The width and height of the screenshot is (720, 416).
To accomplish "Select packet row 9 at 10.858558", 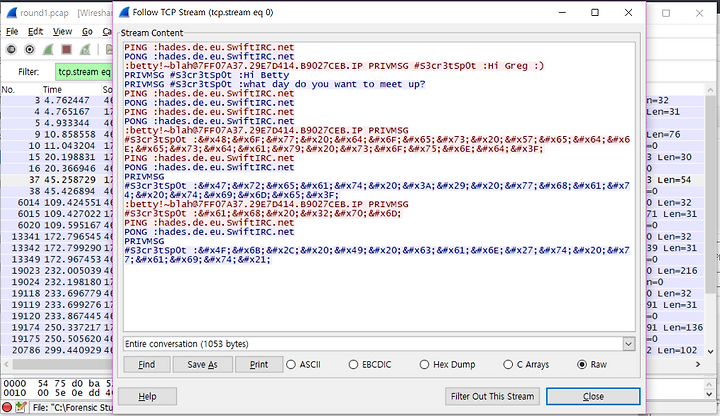I will click(x=56, y=134).
